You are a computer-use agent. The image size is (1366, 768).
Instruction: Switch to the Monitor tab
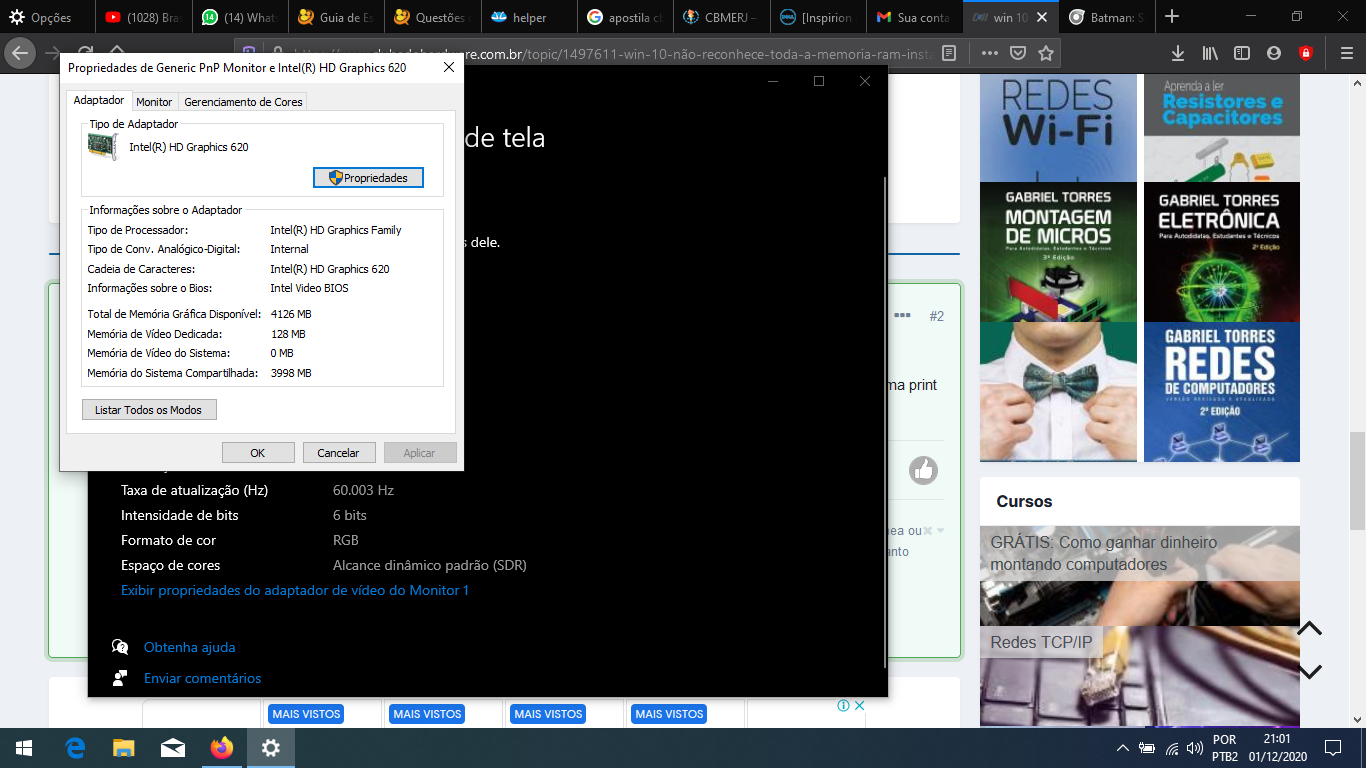pyautogui.click(x=154, y=102)
